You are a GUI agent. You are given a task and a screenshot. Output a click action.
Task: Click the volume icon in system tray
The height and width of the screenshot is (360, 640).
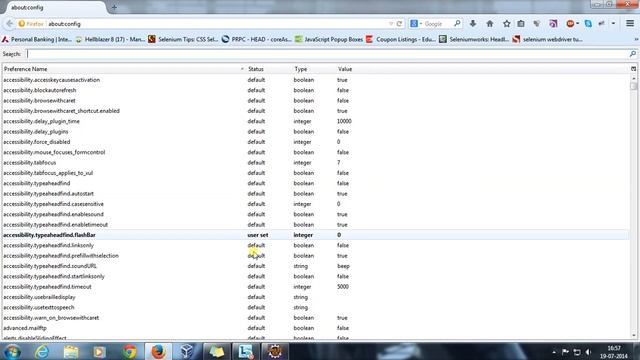pos(588,352)
